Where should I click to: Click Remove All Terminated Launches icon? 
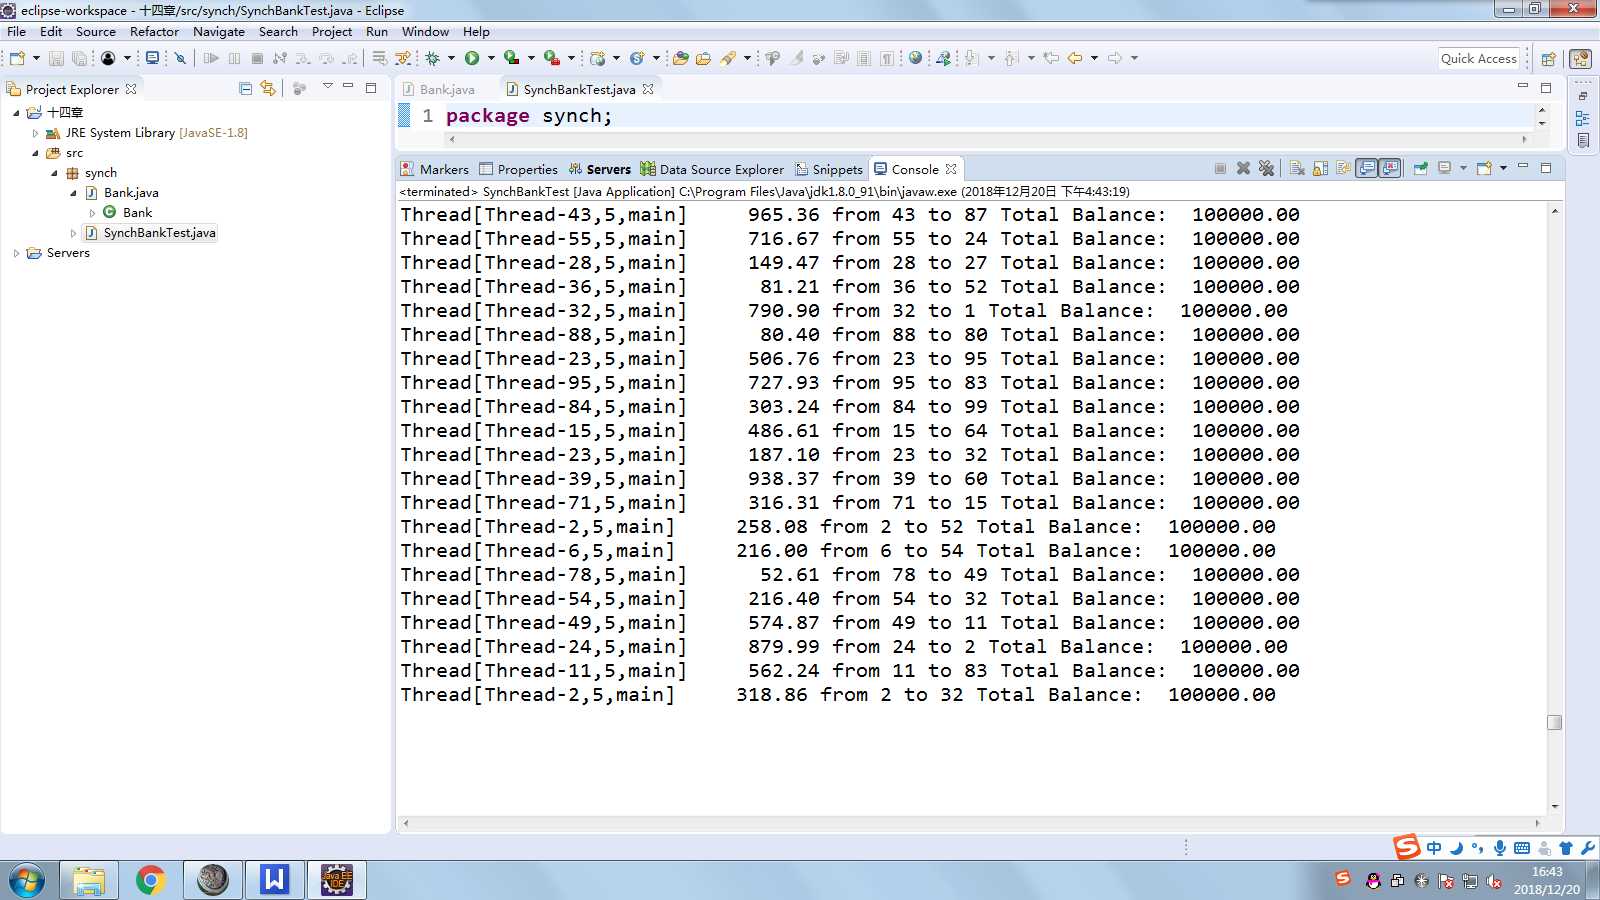1266,168
